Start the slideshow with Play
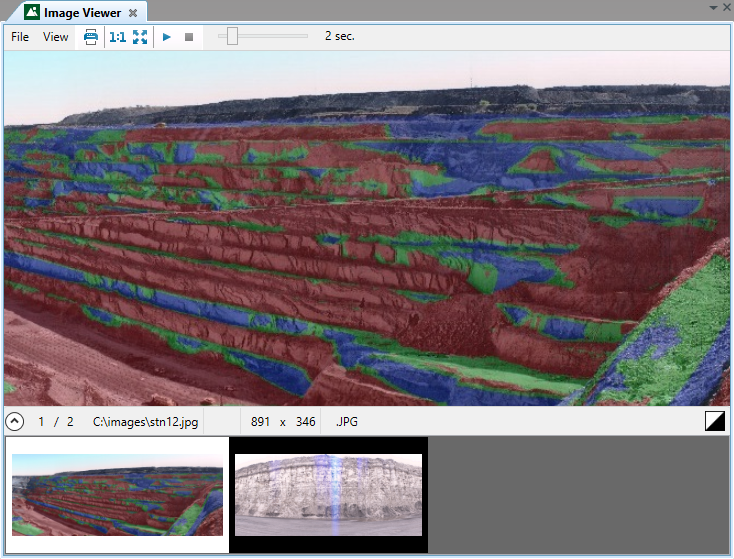 pyautogui.click(x=167, y=37)
